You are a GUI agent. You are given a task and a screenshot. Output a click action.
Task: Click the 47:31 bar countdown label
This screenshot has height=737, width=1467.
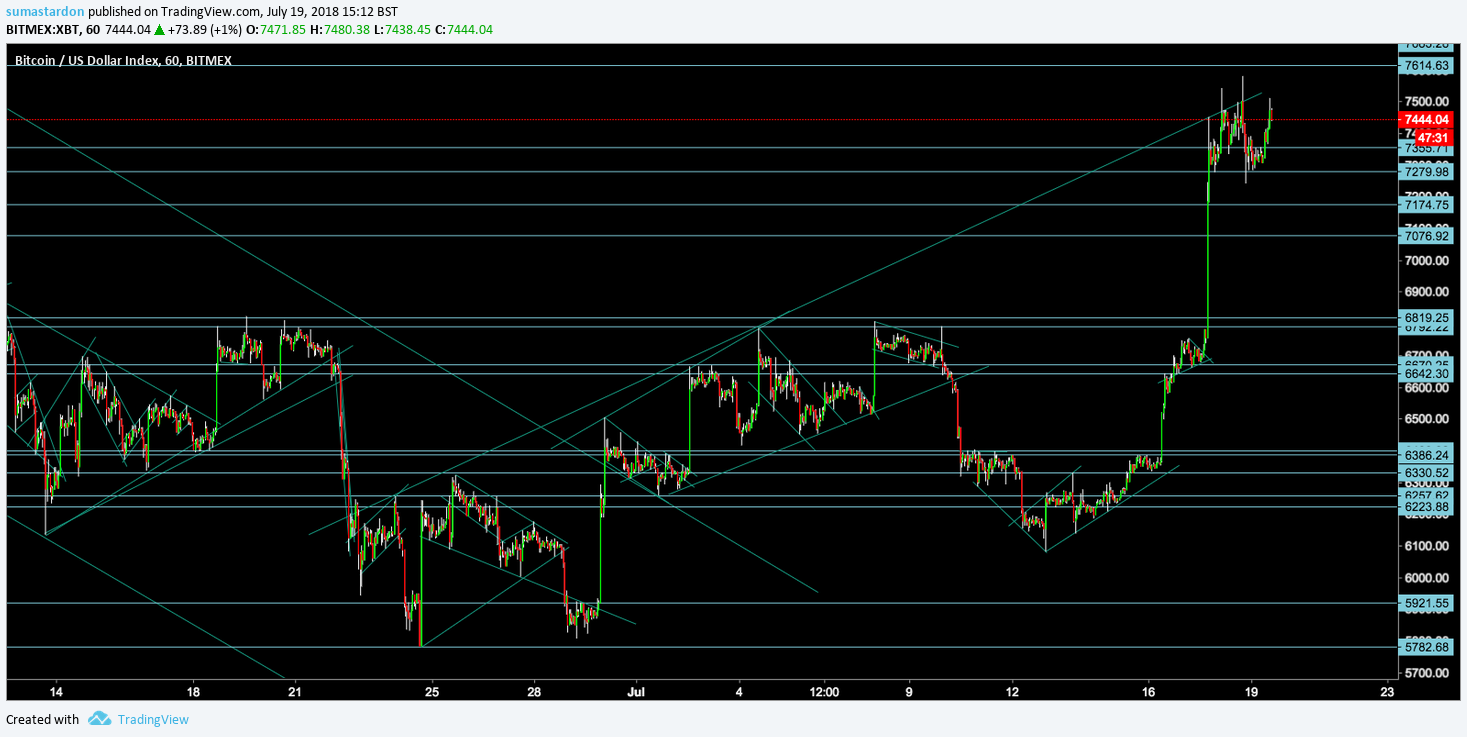(1433, 137)
